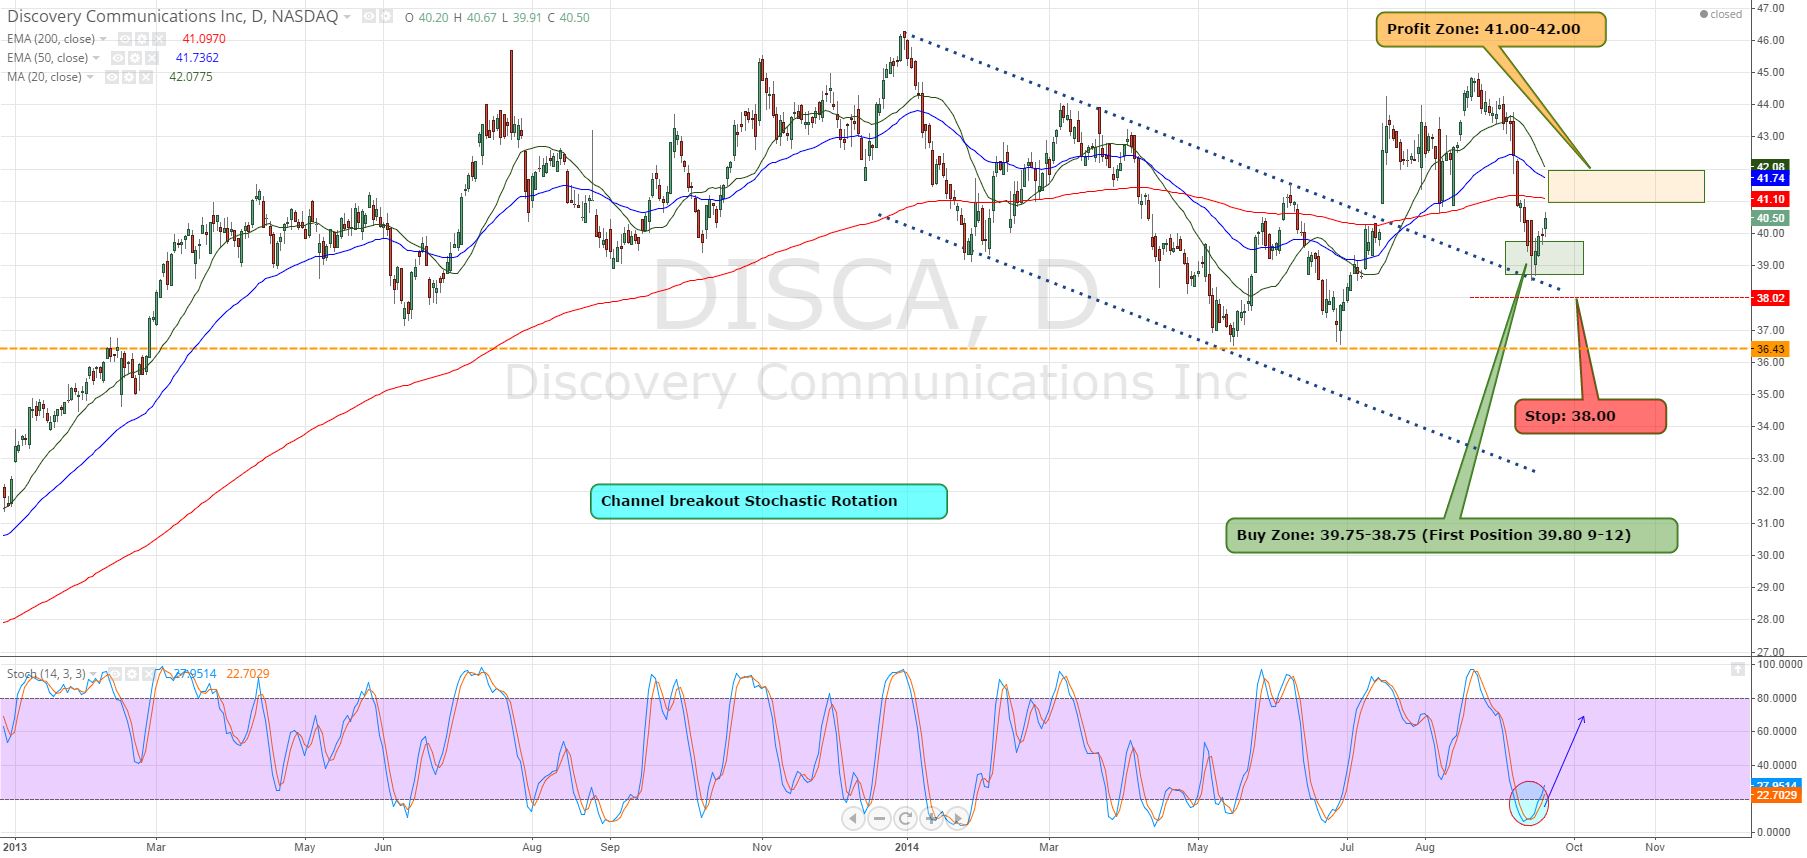Open the EMA (50, close) dropdown arrow
This screenshot has height=858, width=1807.
point(96,58)
